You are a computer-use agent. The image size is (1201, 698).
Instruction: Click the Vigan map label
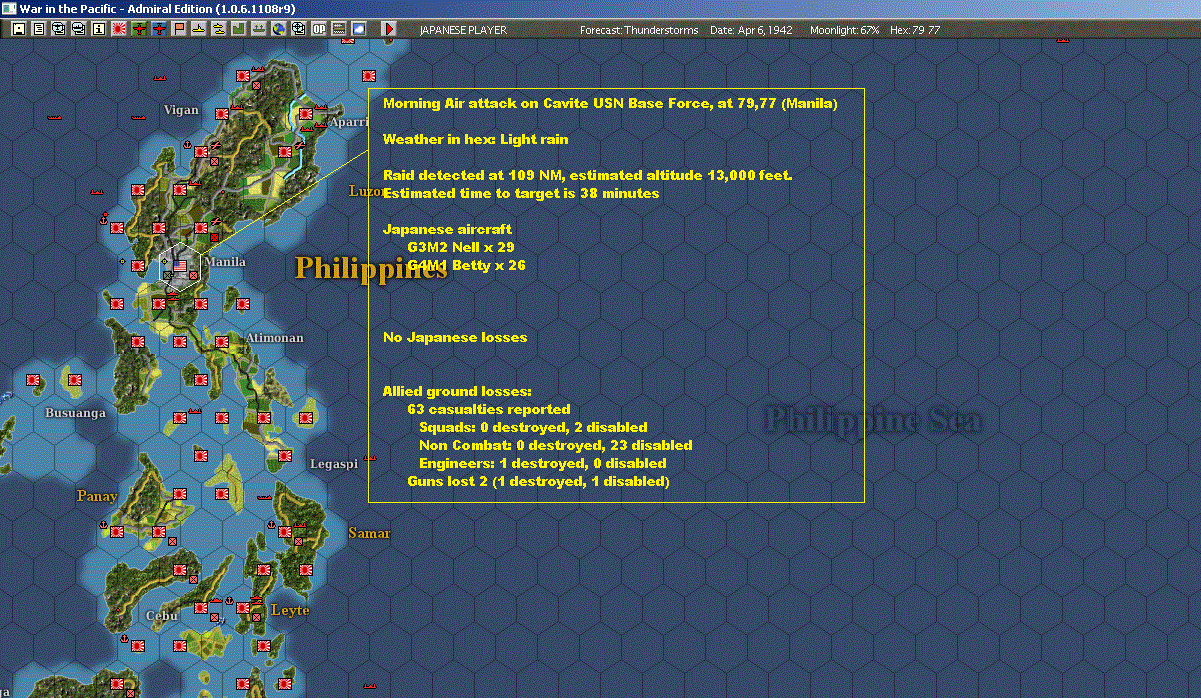[x=181, y=110]
